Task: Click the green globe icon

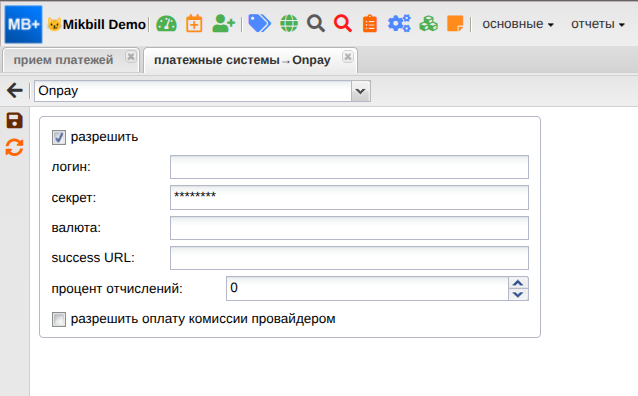Action: (289, 24)
